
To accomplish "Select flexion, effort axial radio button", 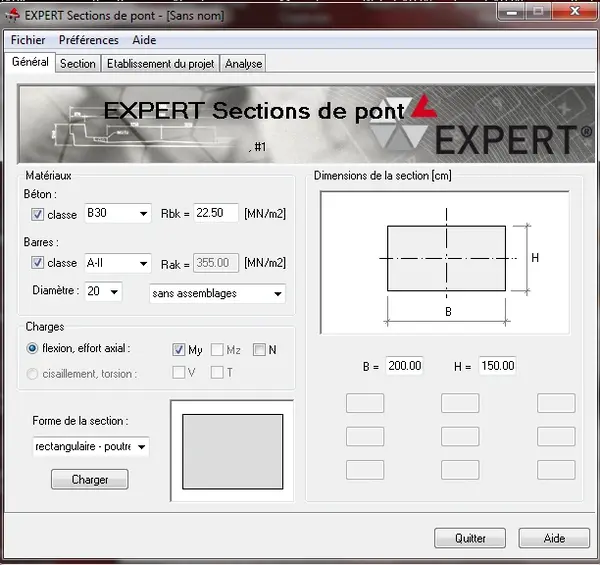I will coord(32,348).
